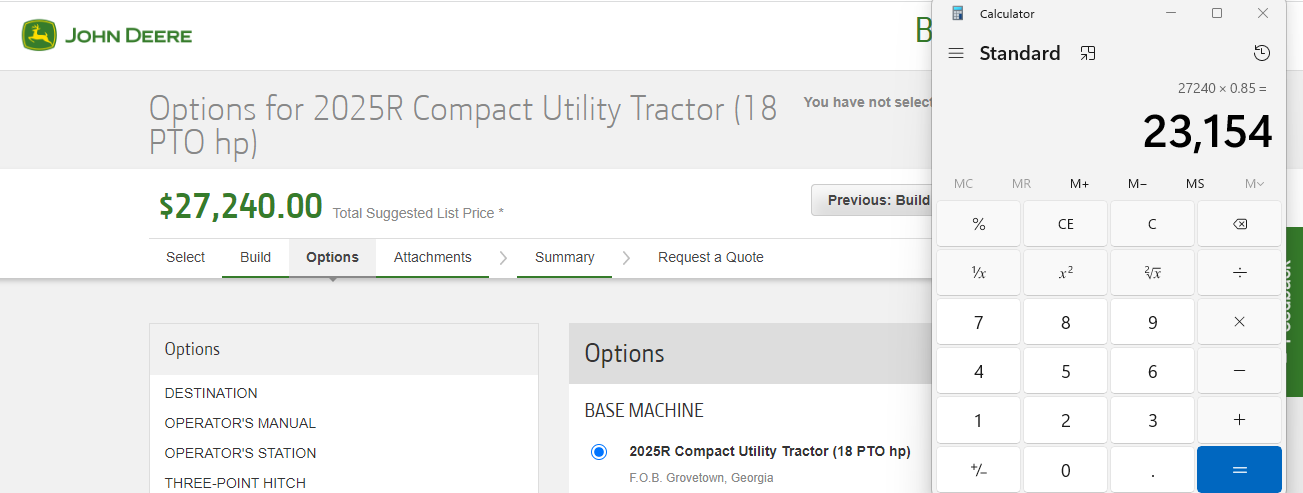This screenshot has width=1303, height=493.
Task: Open the Summary tab
Action: (x=564, y=257)
